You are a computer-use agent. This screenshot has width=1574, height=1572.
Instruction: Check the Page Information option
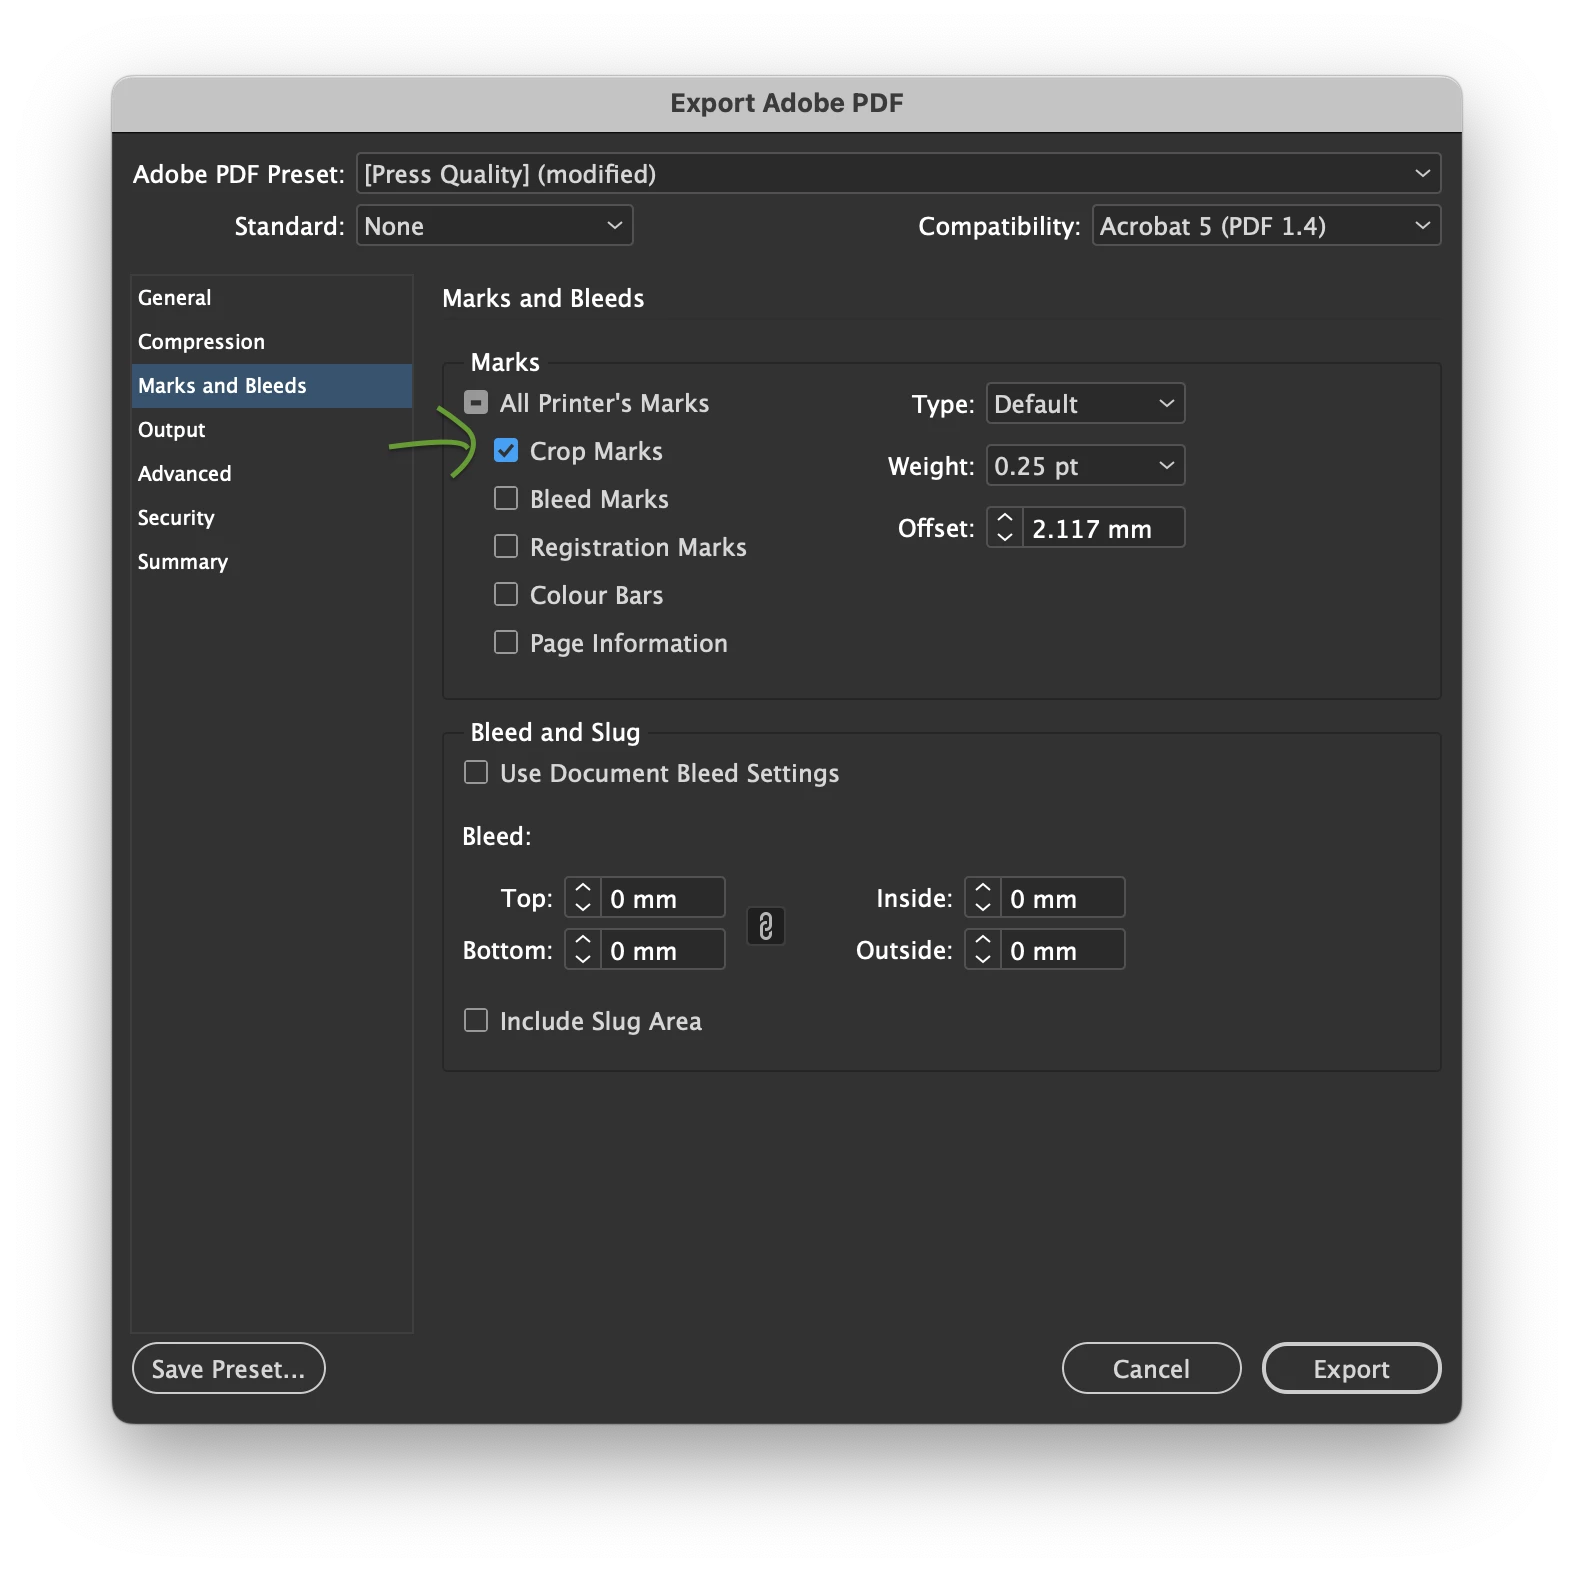click(x=506, y=643)
